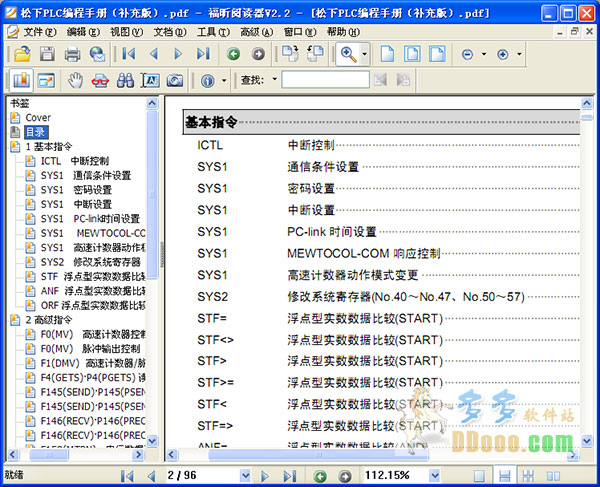Click the Actual Size page icon

(x=387, y=54)
